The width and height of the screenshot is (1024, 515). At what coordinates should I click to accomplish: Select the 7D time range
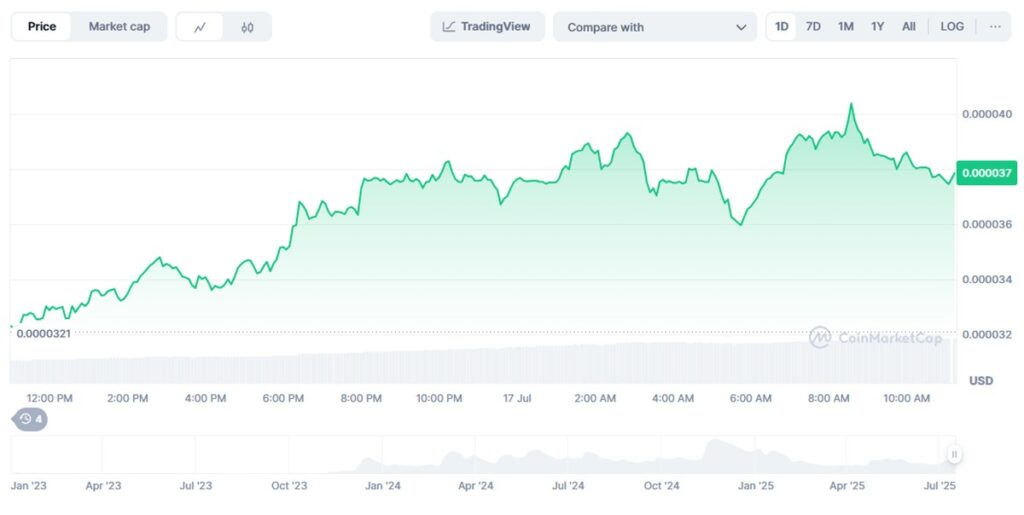(813, 27)
